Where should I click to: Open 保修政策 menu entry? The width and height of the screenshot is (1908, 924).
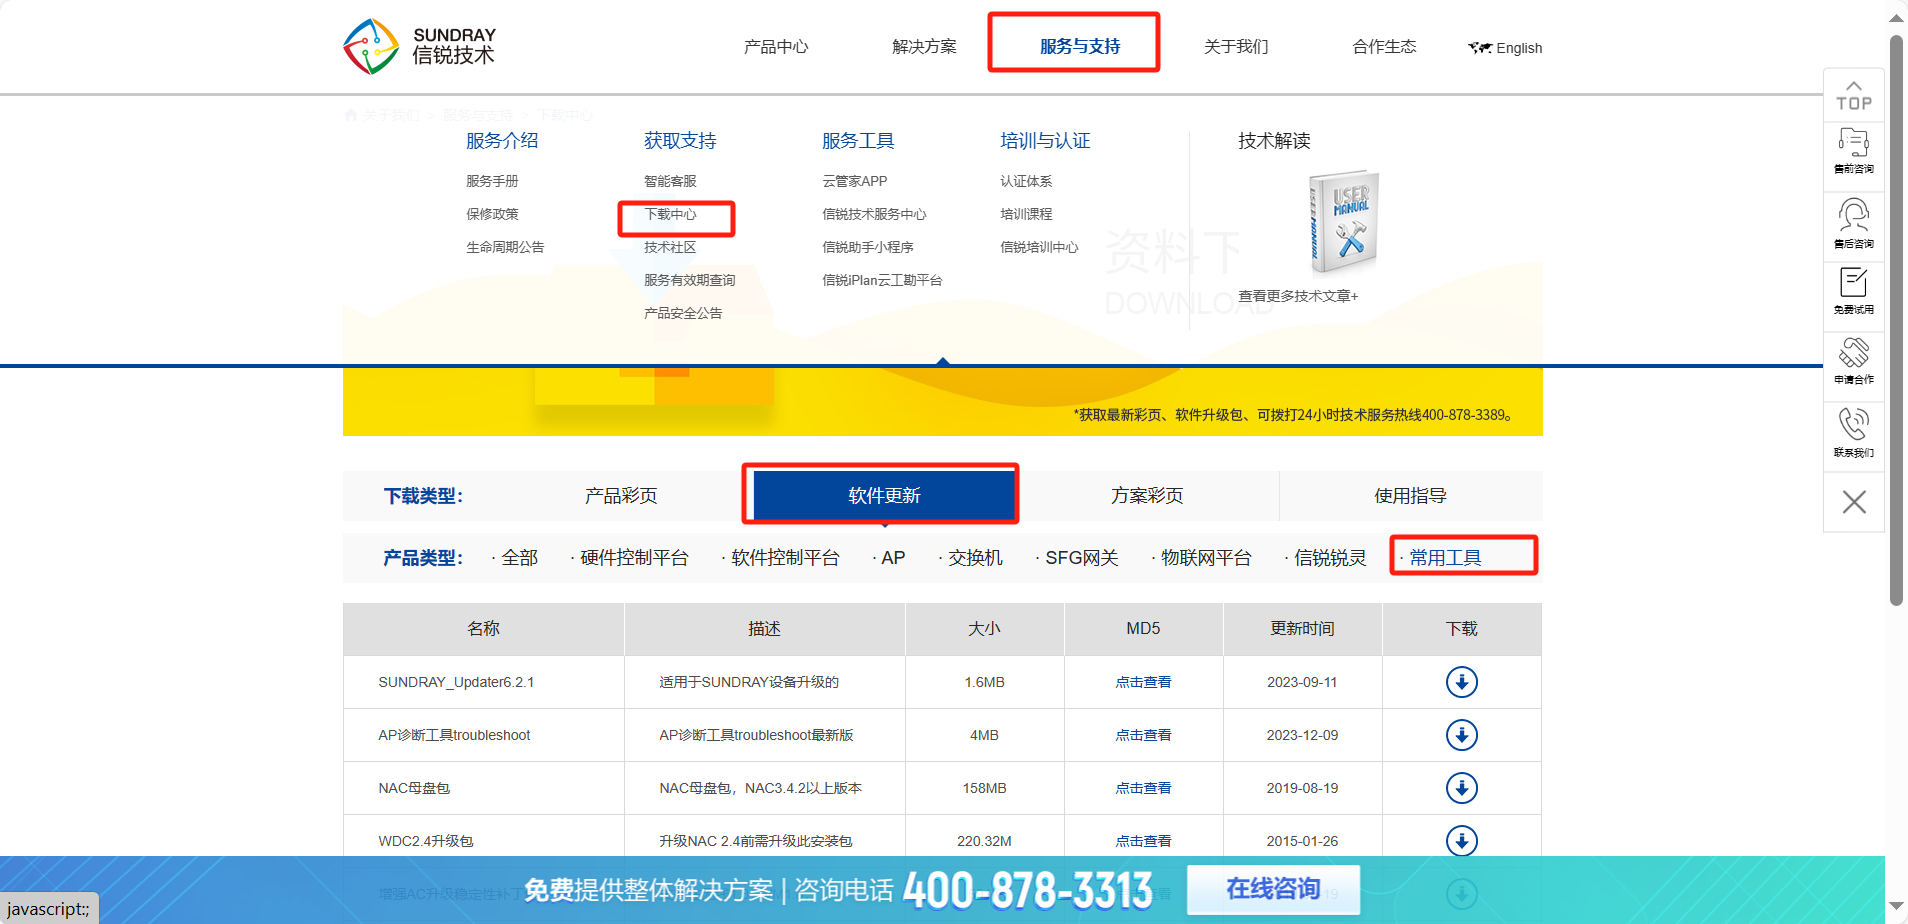tap(492, 214)
